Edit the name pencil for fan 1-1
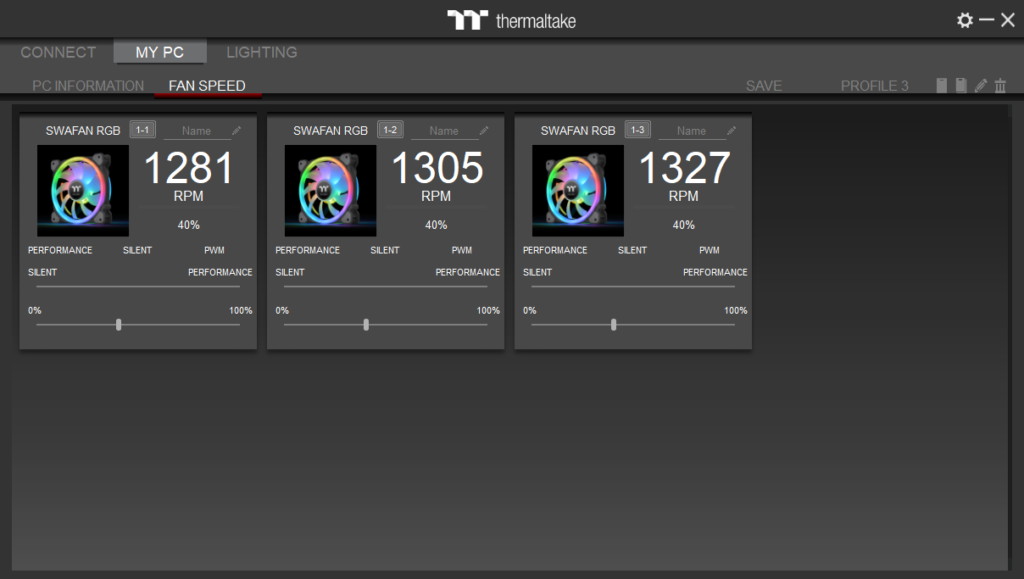The height and width of the screenshot is (579, 1024). pos(236,131)
